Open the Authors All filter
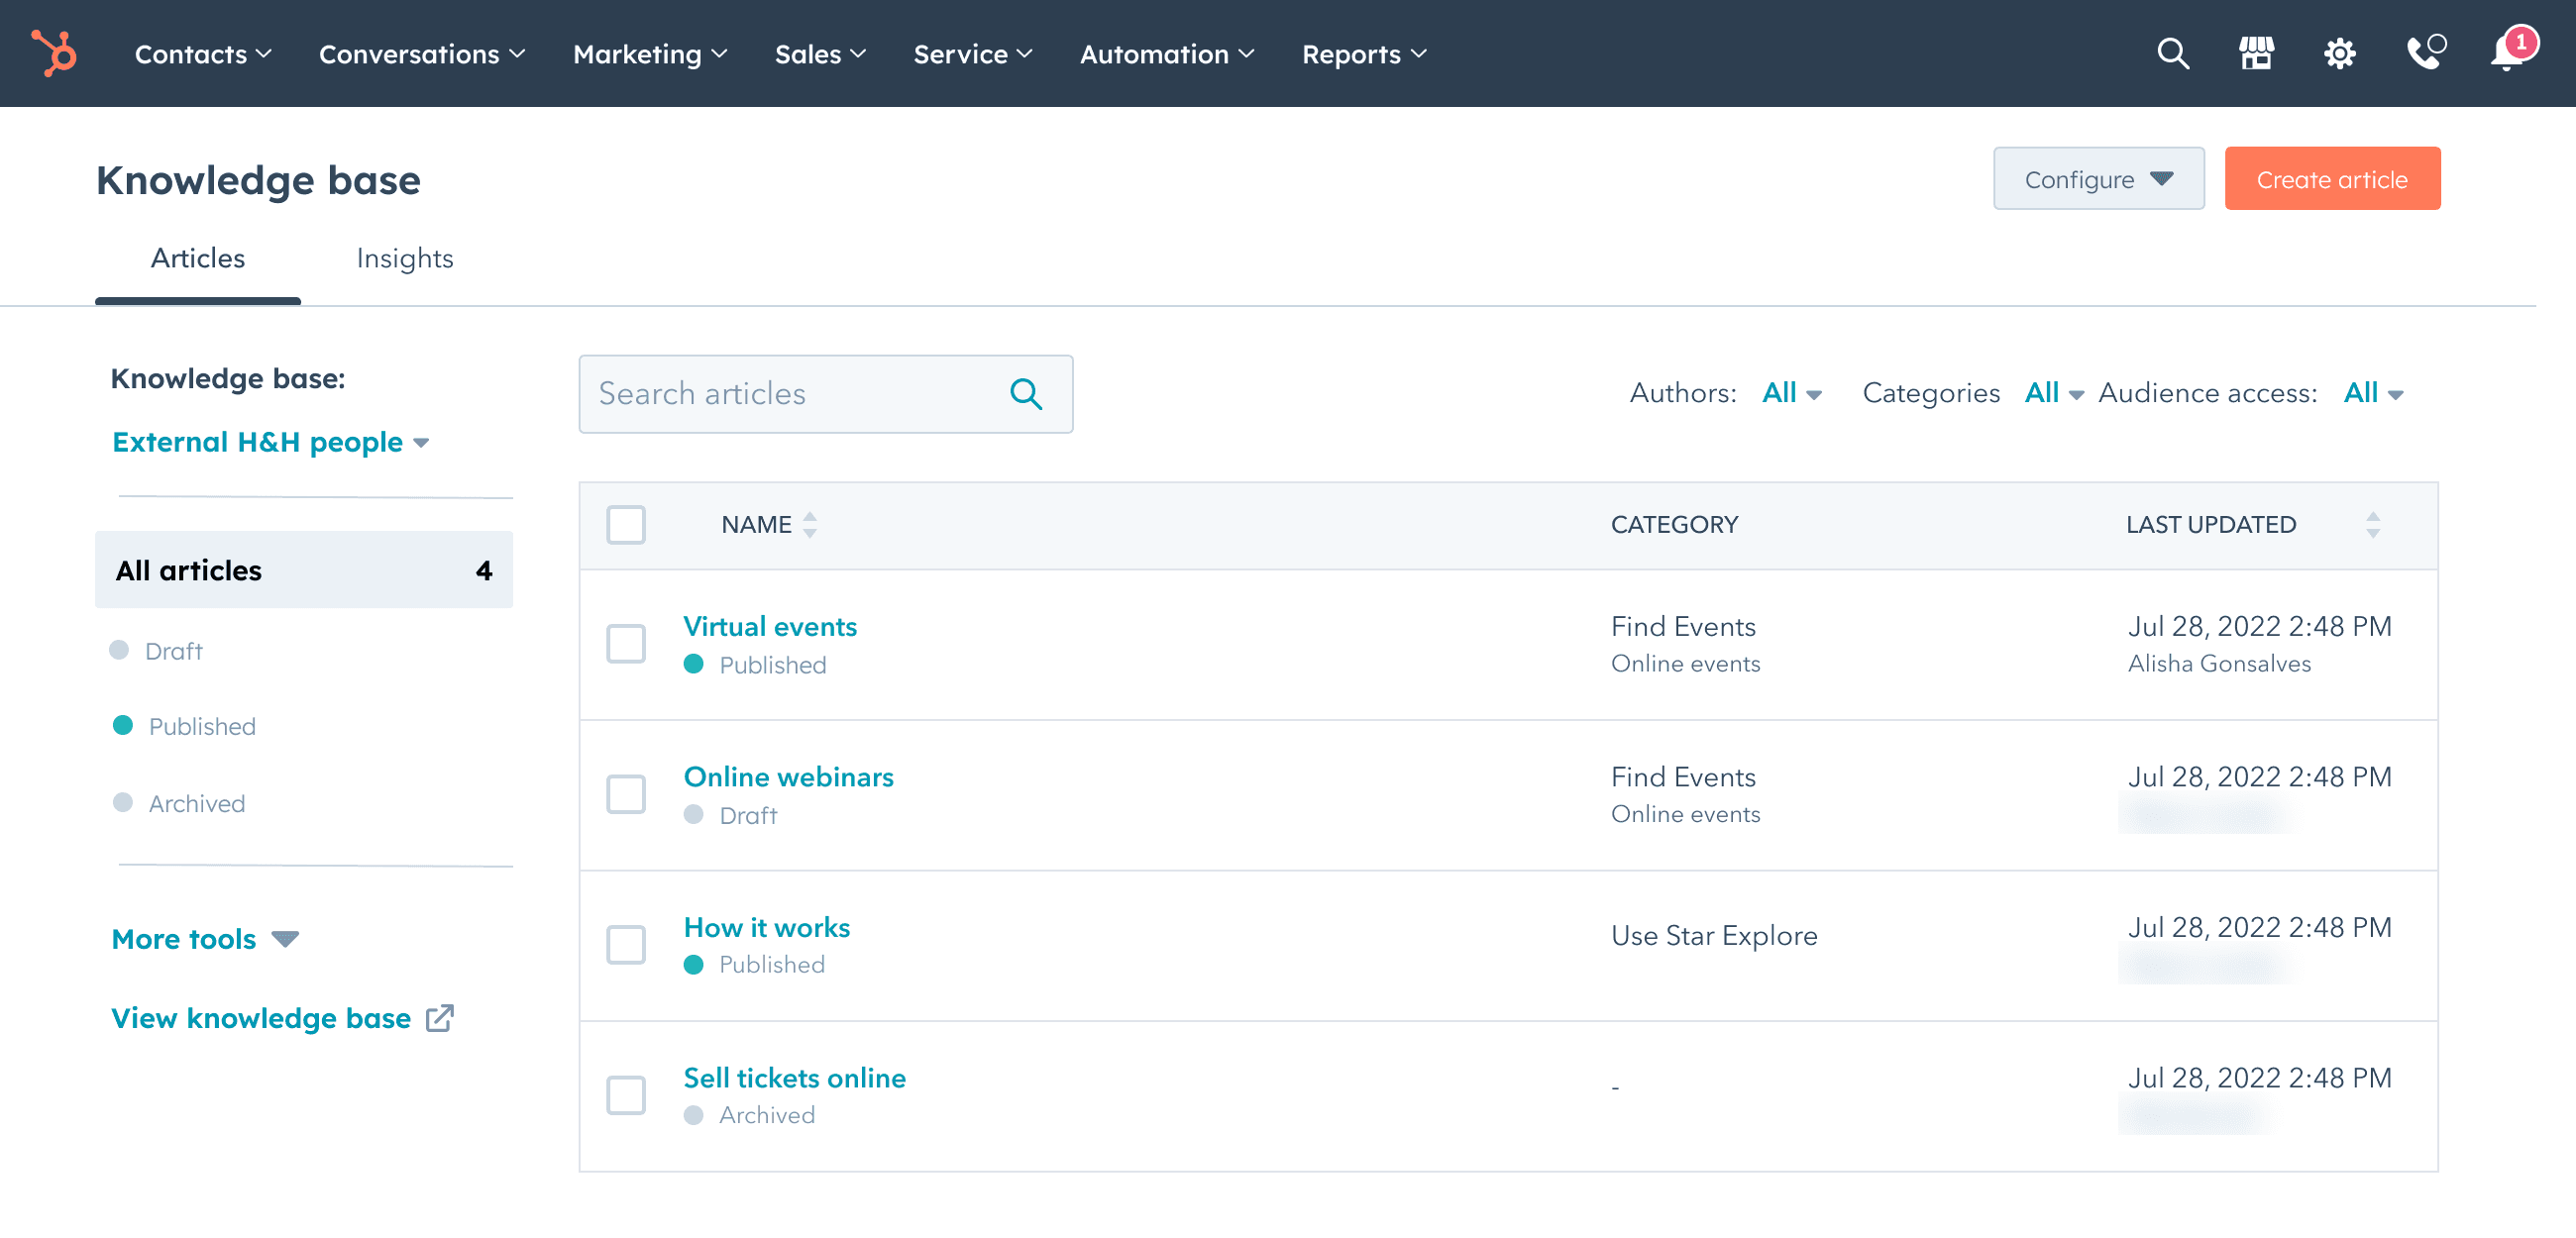 coord(1791,393)
